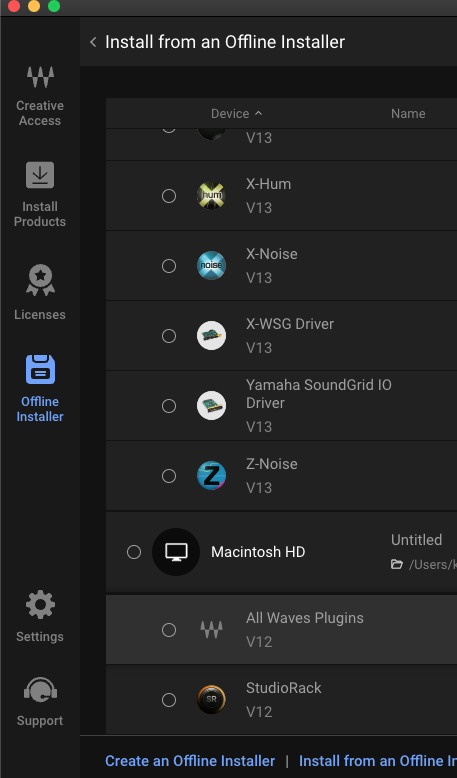Click the X-WSG Driver icon
The height and width of the screenshot is (778, 457).
point(211,335)
